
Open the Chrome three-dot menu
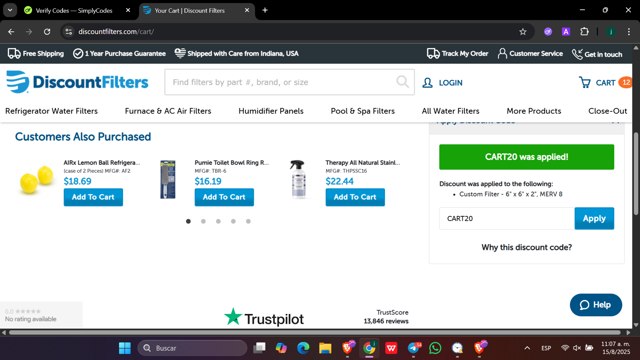click(x=629, y=31)
